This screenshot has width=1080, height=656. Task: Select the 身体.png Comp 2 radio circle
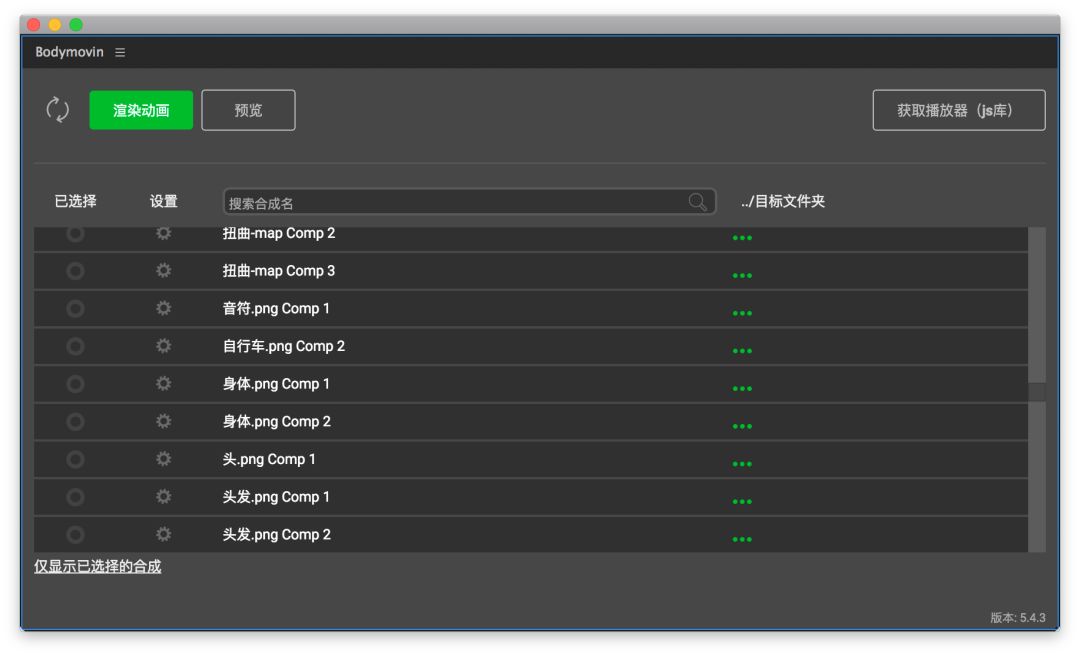pyautogui.click(x=75, y=422)
